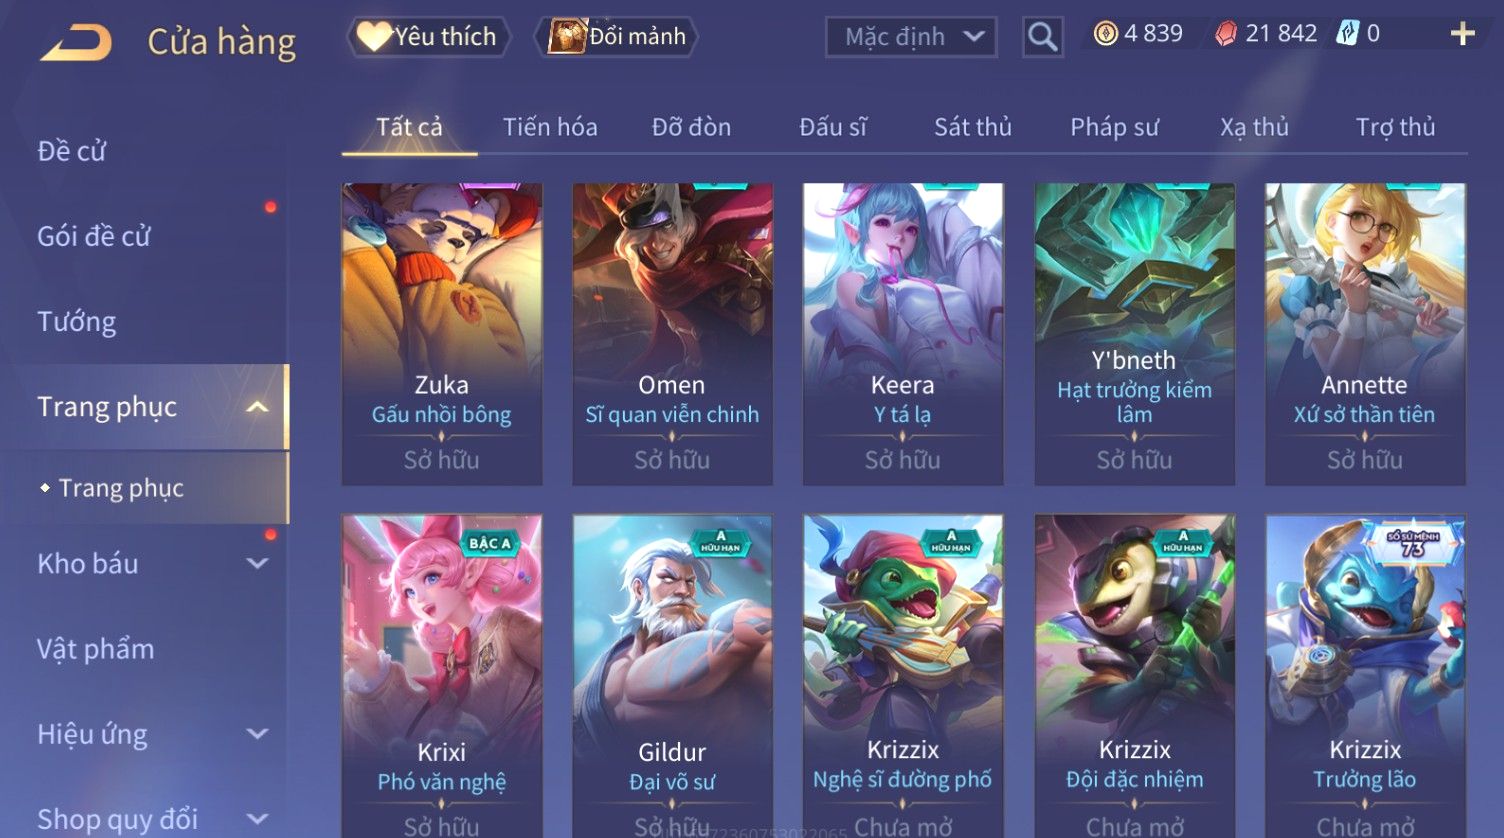Image resolution: width=1504 pixels, height=838 pixels.
Task: Click the gold coin balance icon
Action: pos(1105,34)
